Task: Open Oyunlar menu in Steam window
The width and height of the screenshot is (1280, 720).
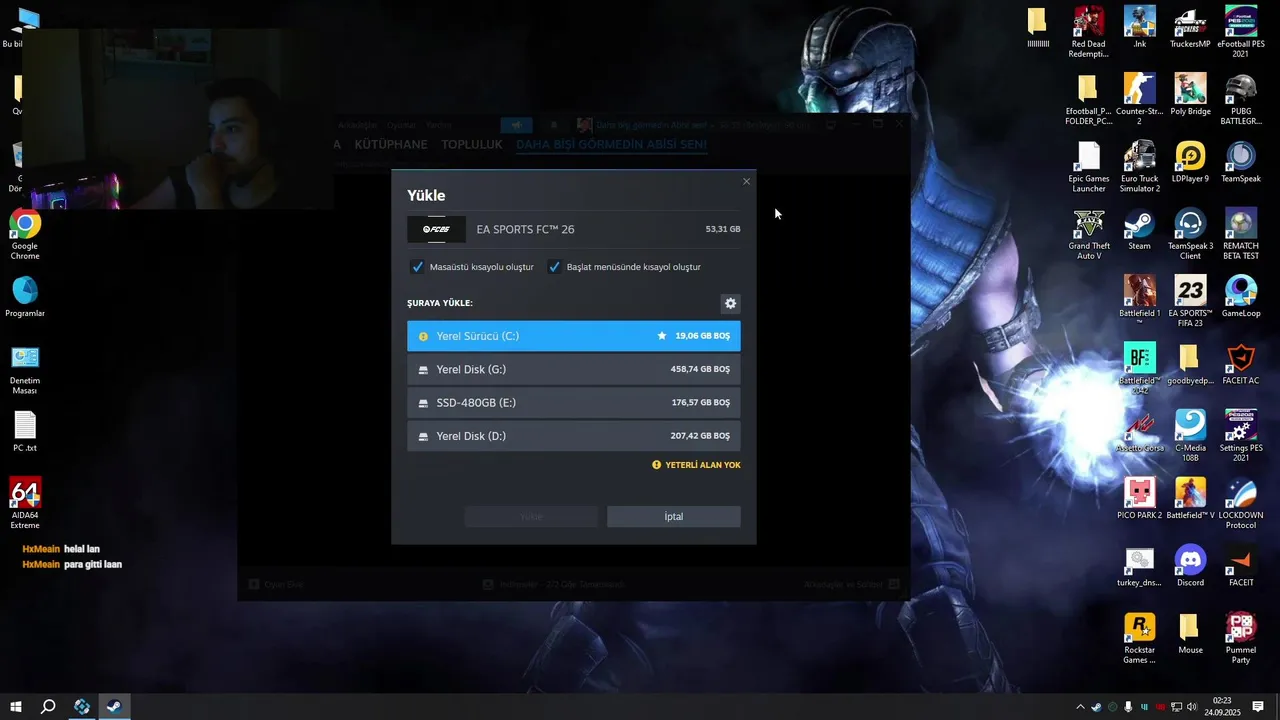Action: coord(401,125)
